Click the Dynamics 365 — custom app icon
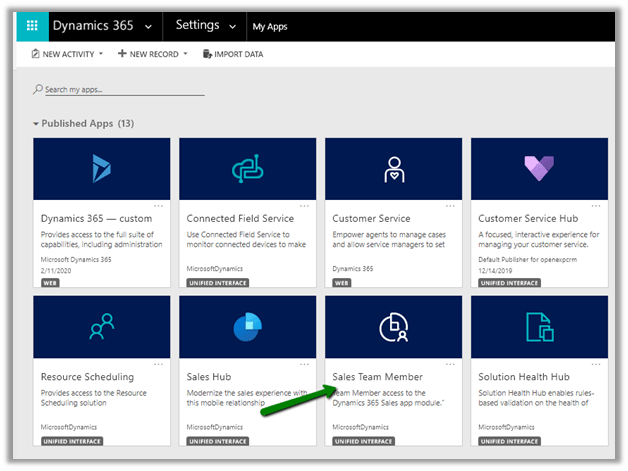This screenshot has height=471, width=628. click(x=102, y=169)
